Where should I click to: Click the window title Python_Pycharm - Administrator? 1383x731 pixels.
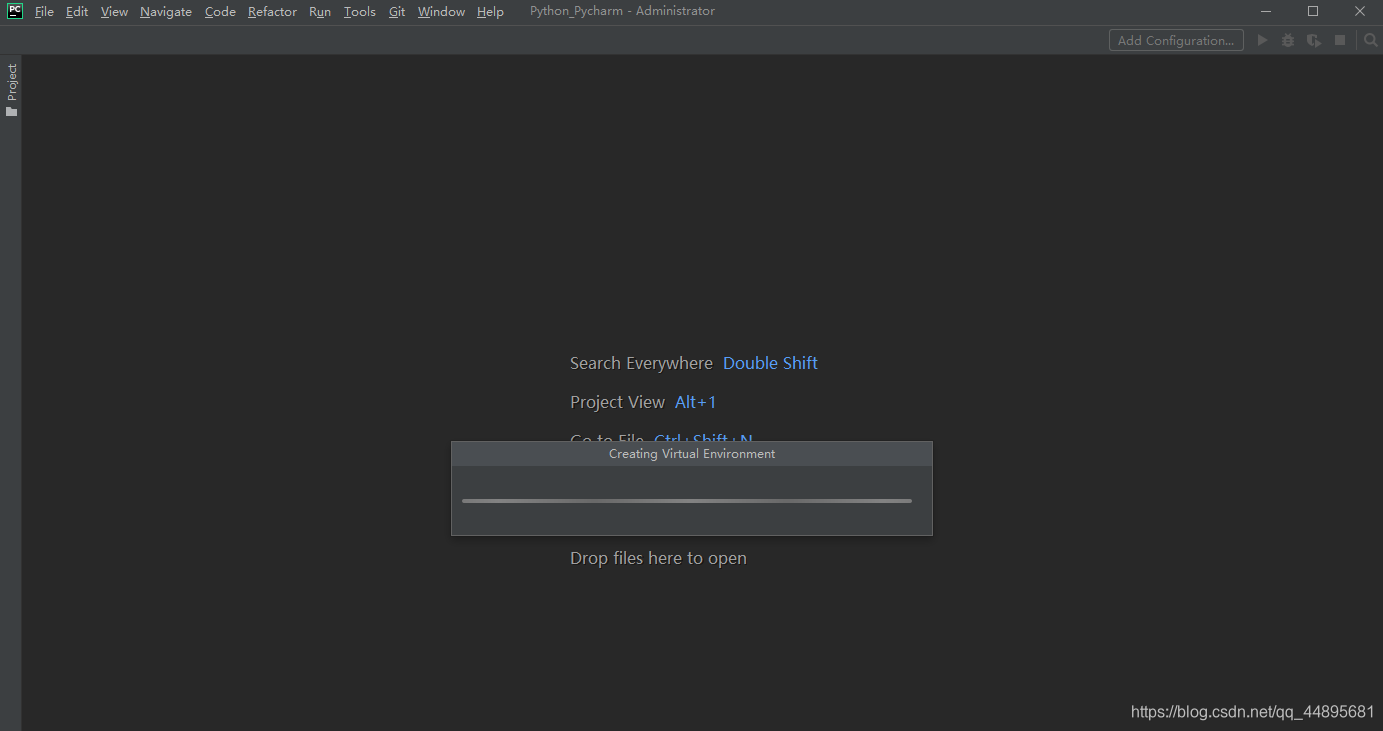(622, 11)
